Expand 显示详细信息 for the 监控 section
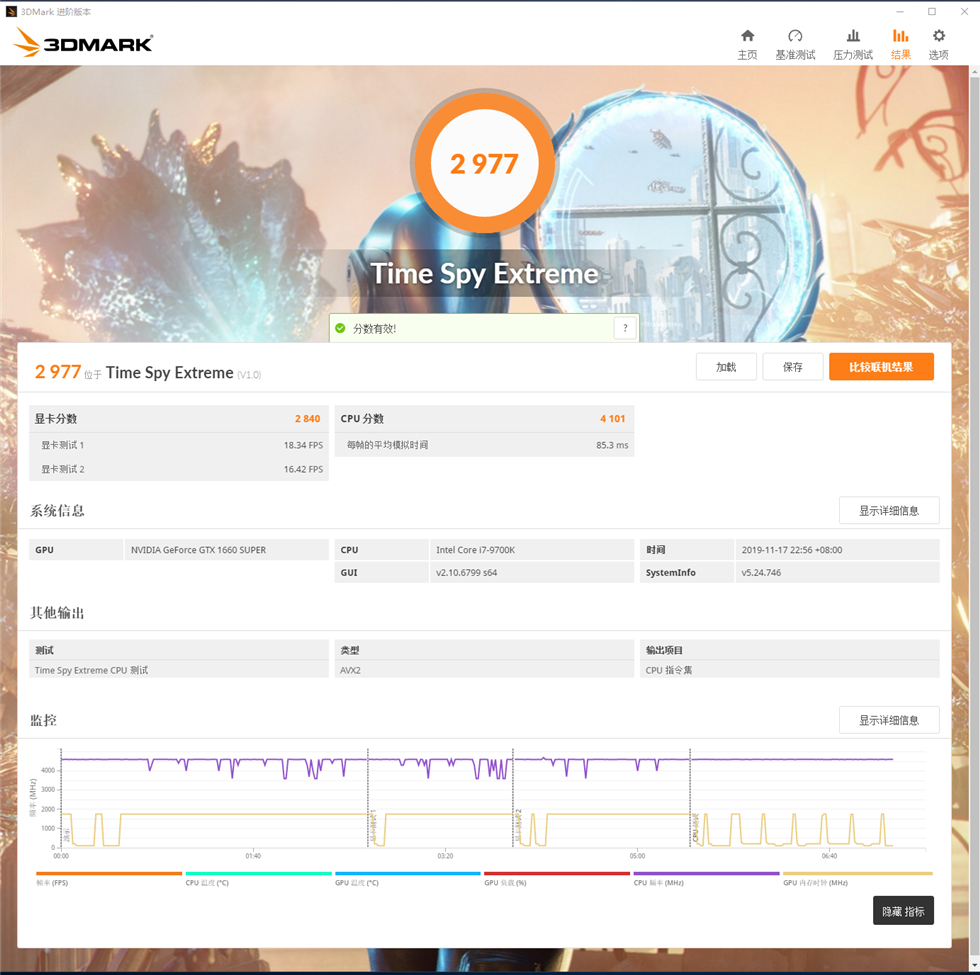980x975 pixels. coord(888,719)
